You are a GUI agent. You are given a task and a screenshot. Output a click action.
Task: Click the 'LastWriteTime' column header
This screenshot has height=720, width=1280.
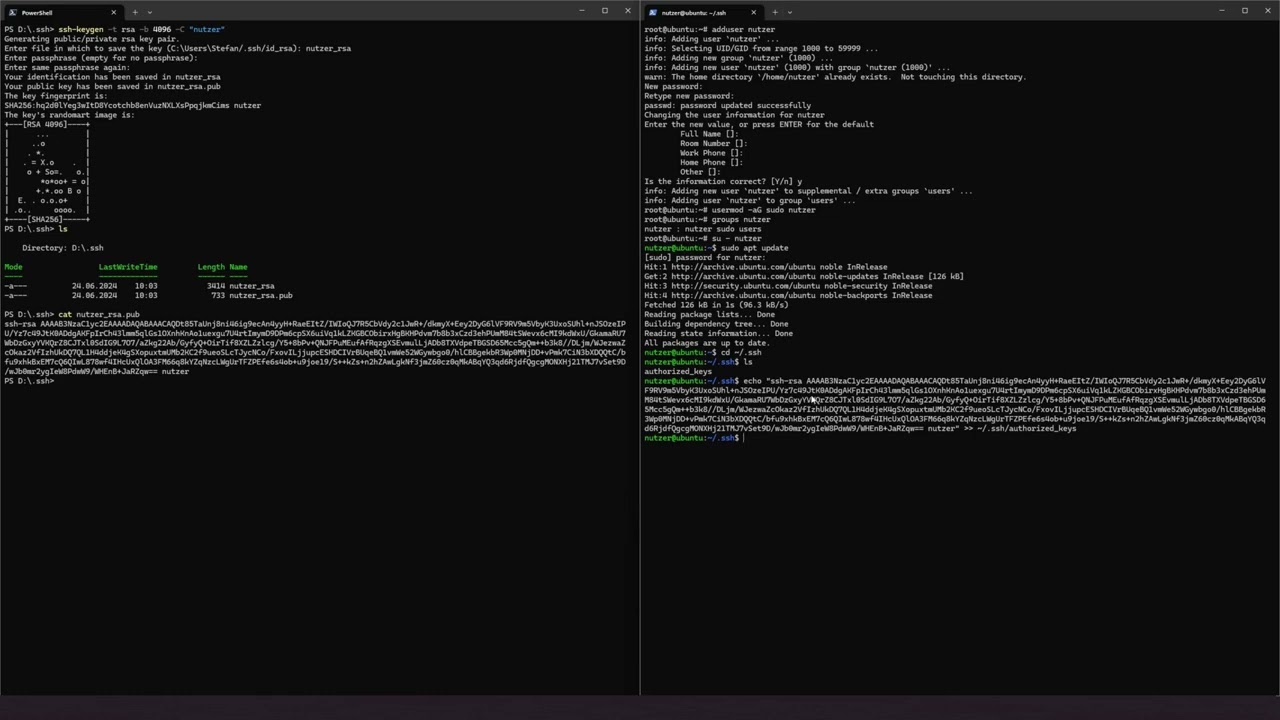[127, 267]
